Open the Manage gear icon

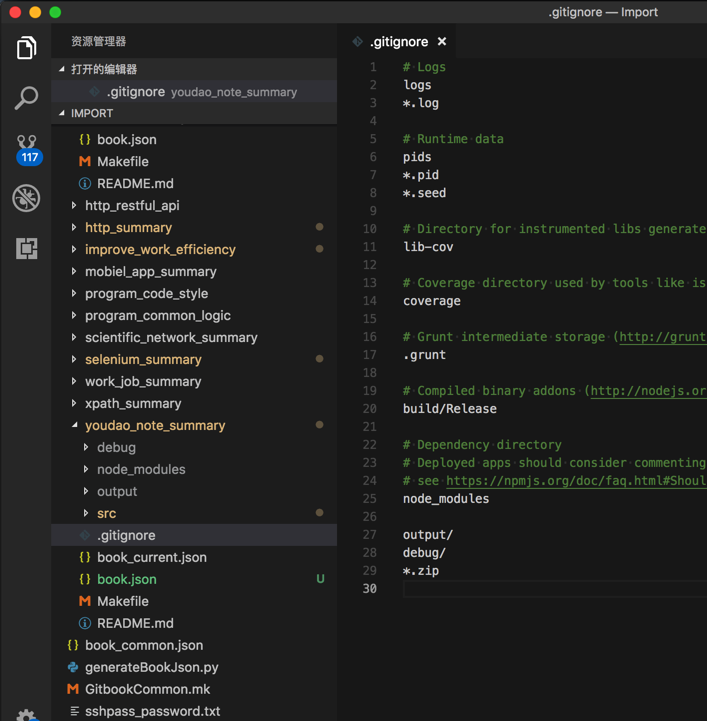[x=26, y=715]
